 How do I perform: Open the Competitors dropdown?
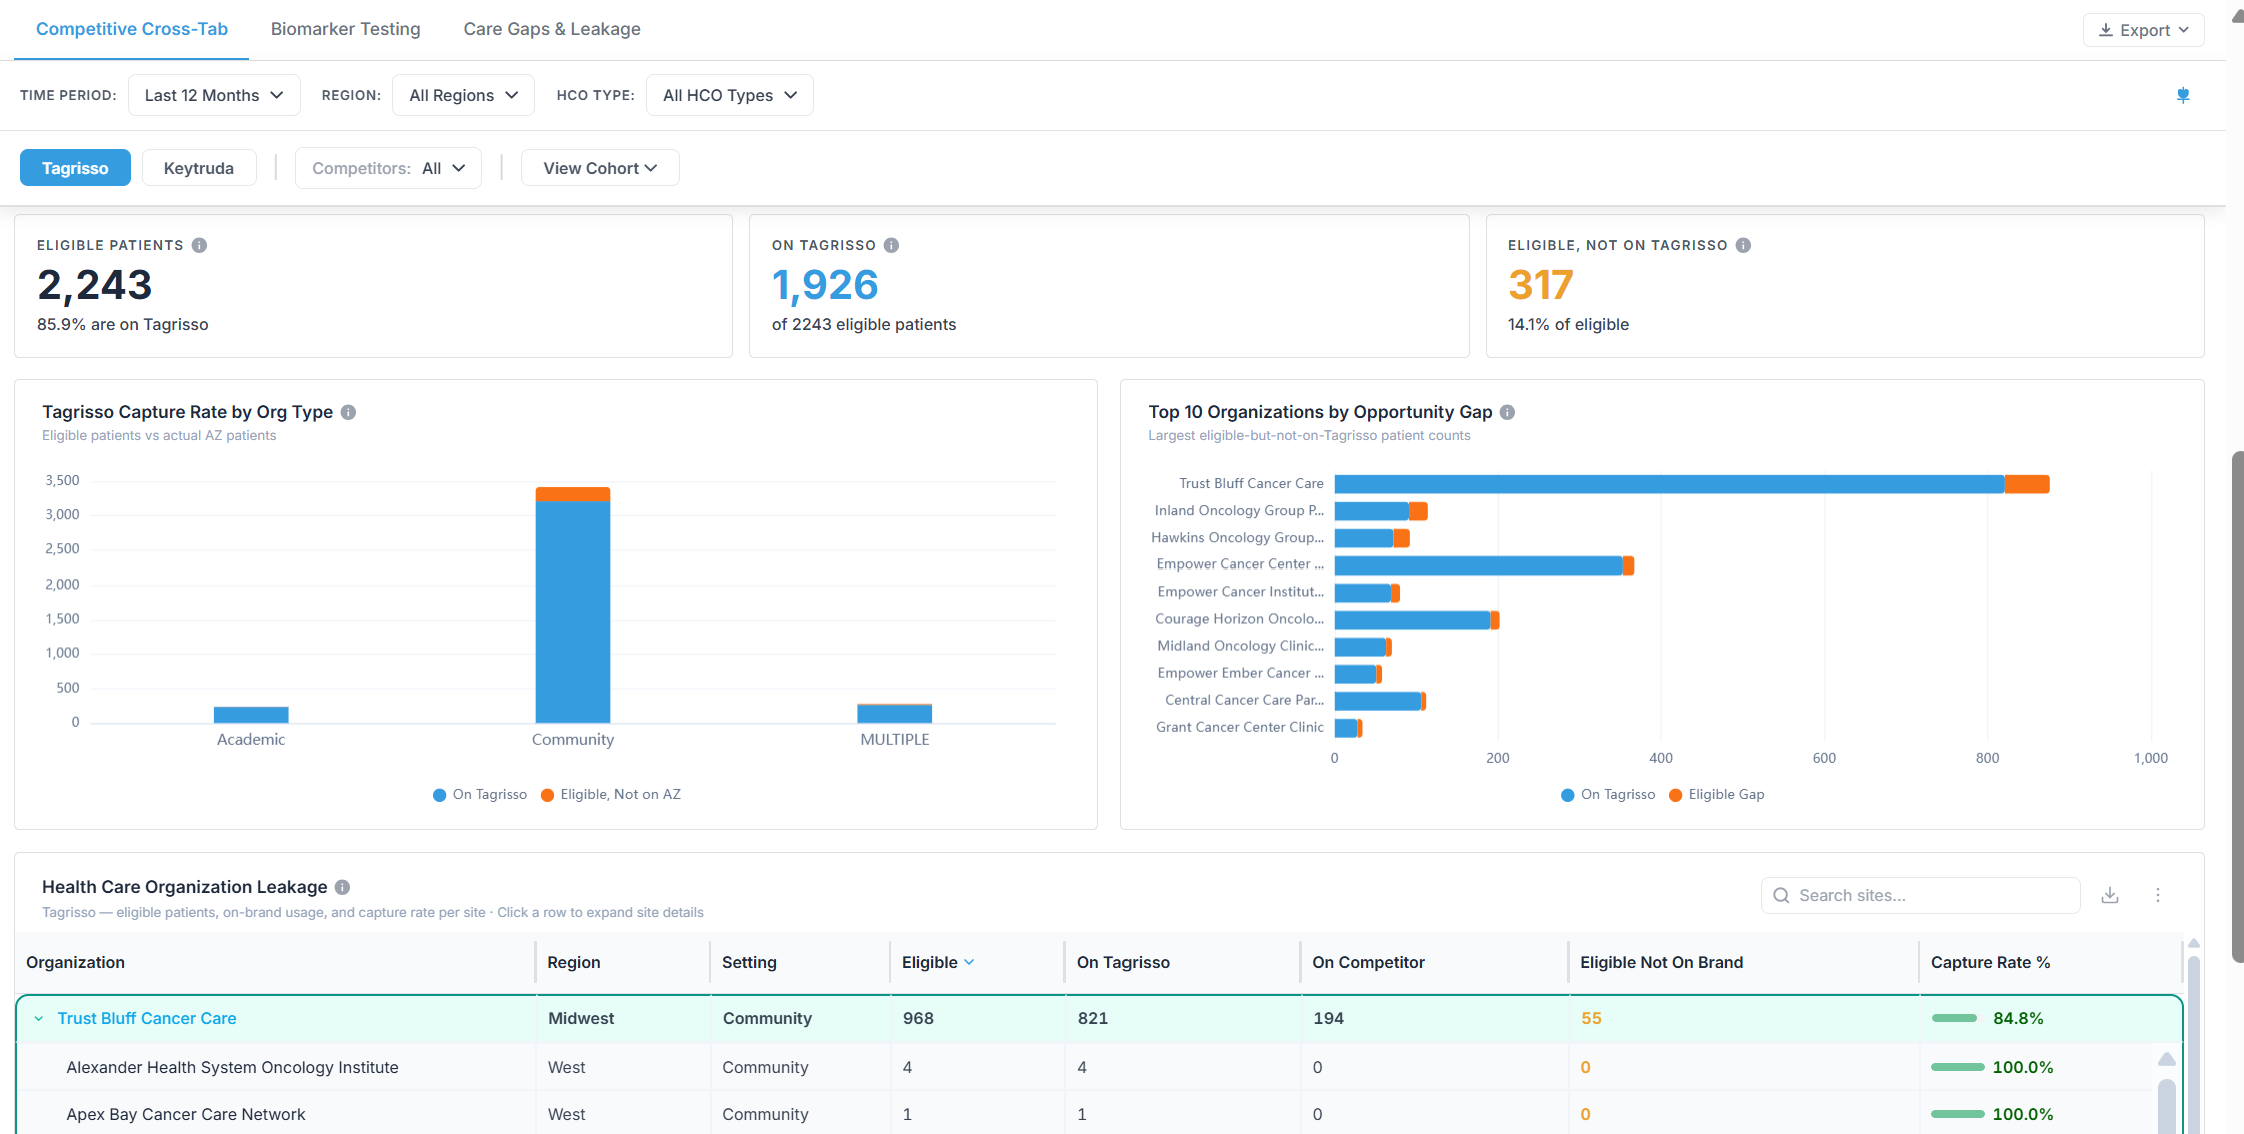pyautogui.click(x=388, y=168)
